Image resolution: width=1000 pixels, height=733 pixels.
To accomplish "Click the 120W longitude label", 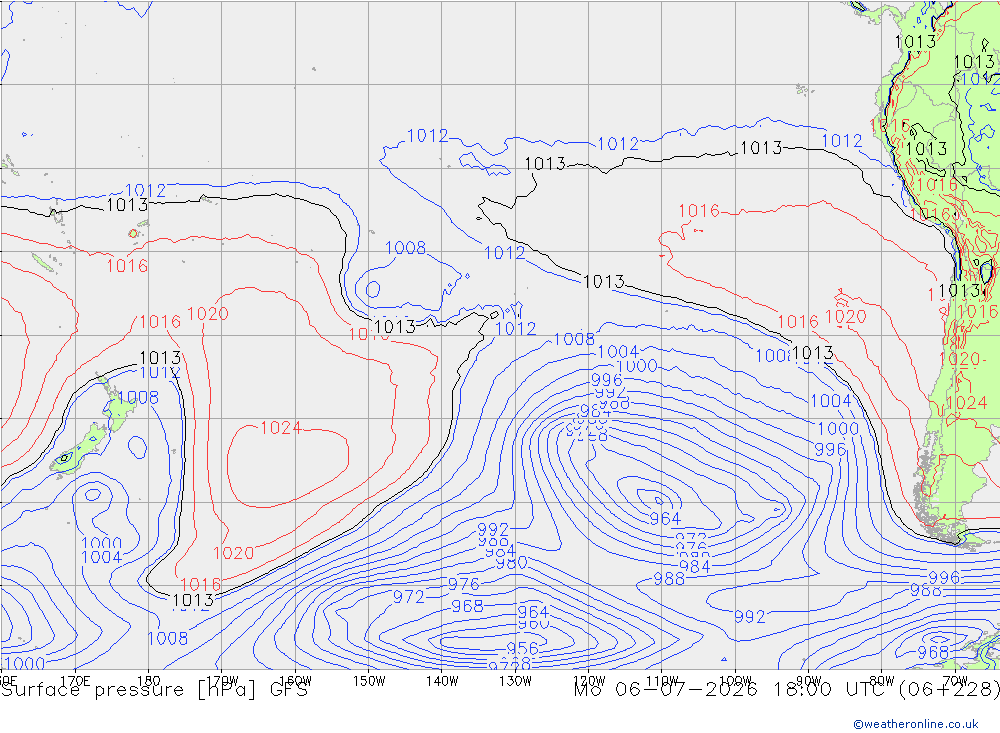I will 589,681.
